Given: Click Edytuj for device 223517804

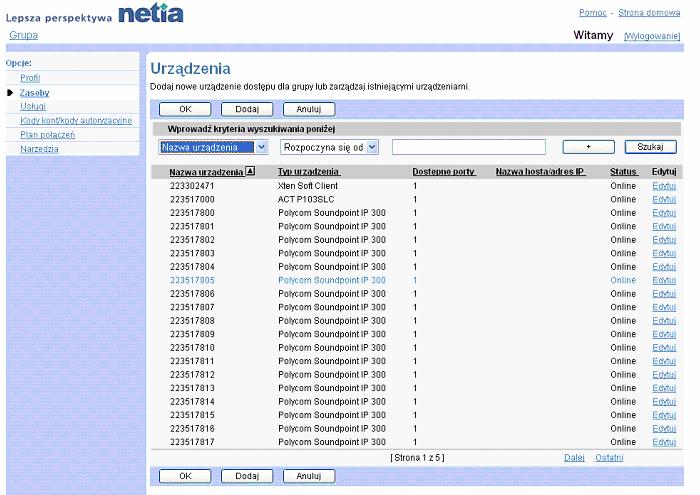Looking at the screenshot, I should click(664, 267).
